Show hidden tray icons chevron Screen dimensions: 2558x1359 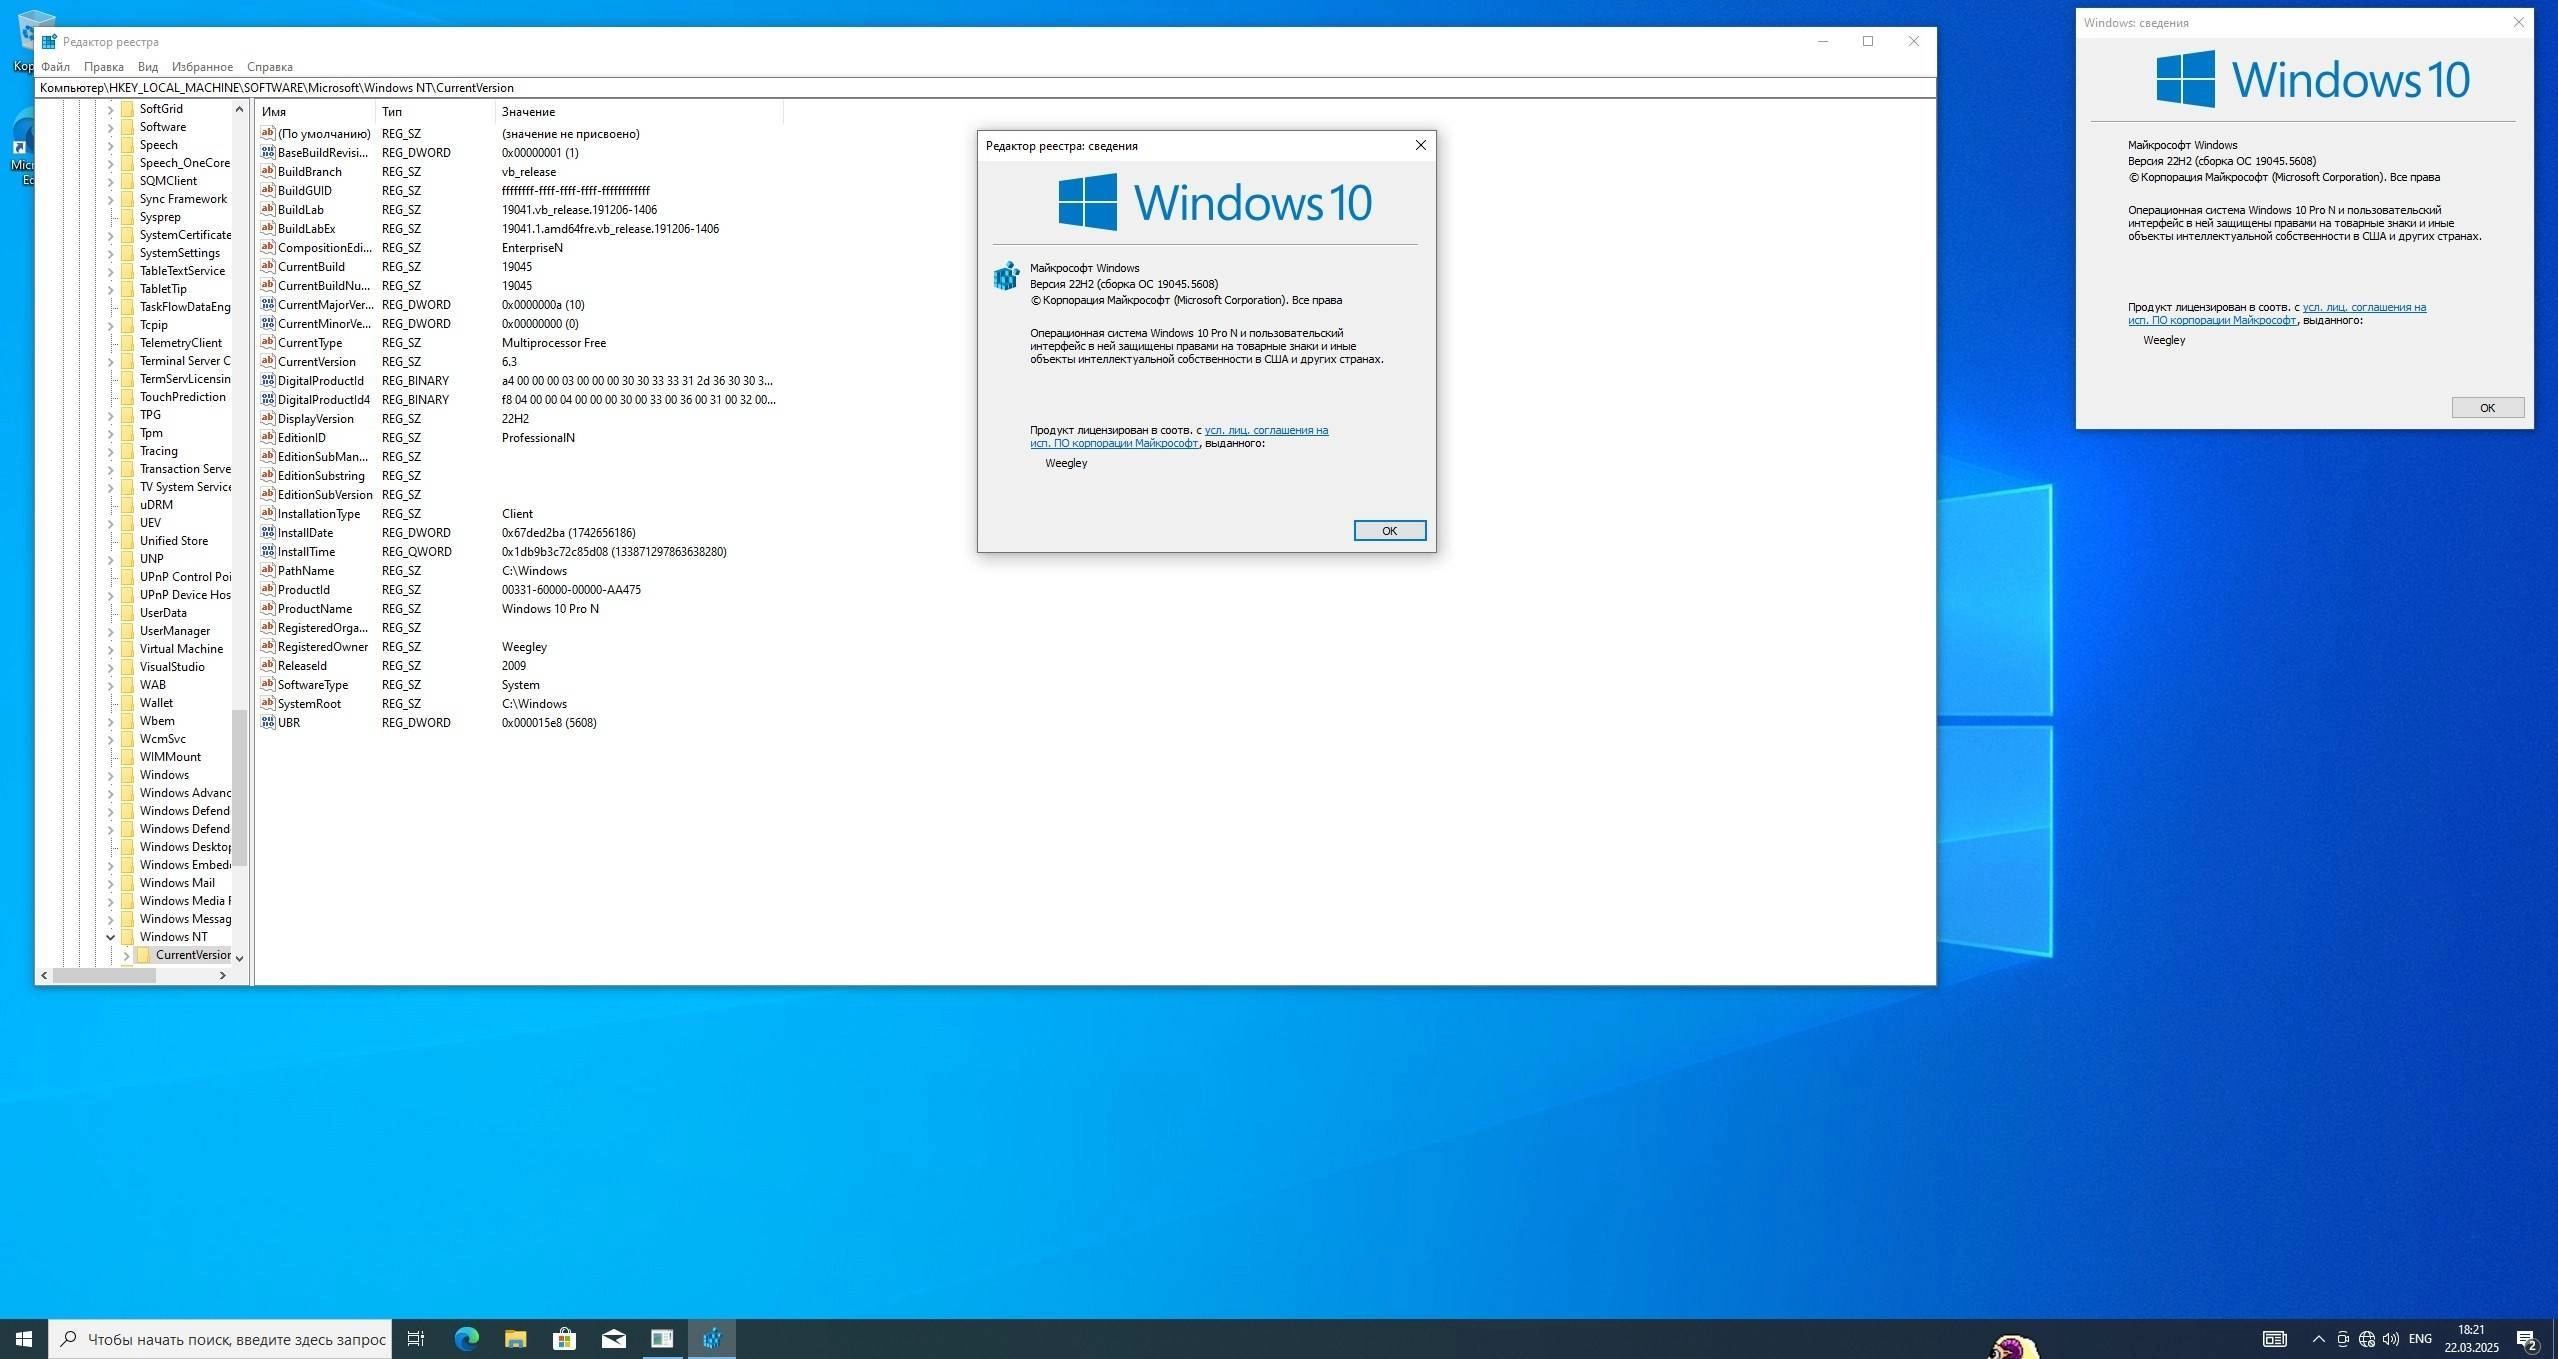(x=2318, y=1338)
